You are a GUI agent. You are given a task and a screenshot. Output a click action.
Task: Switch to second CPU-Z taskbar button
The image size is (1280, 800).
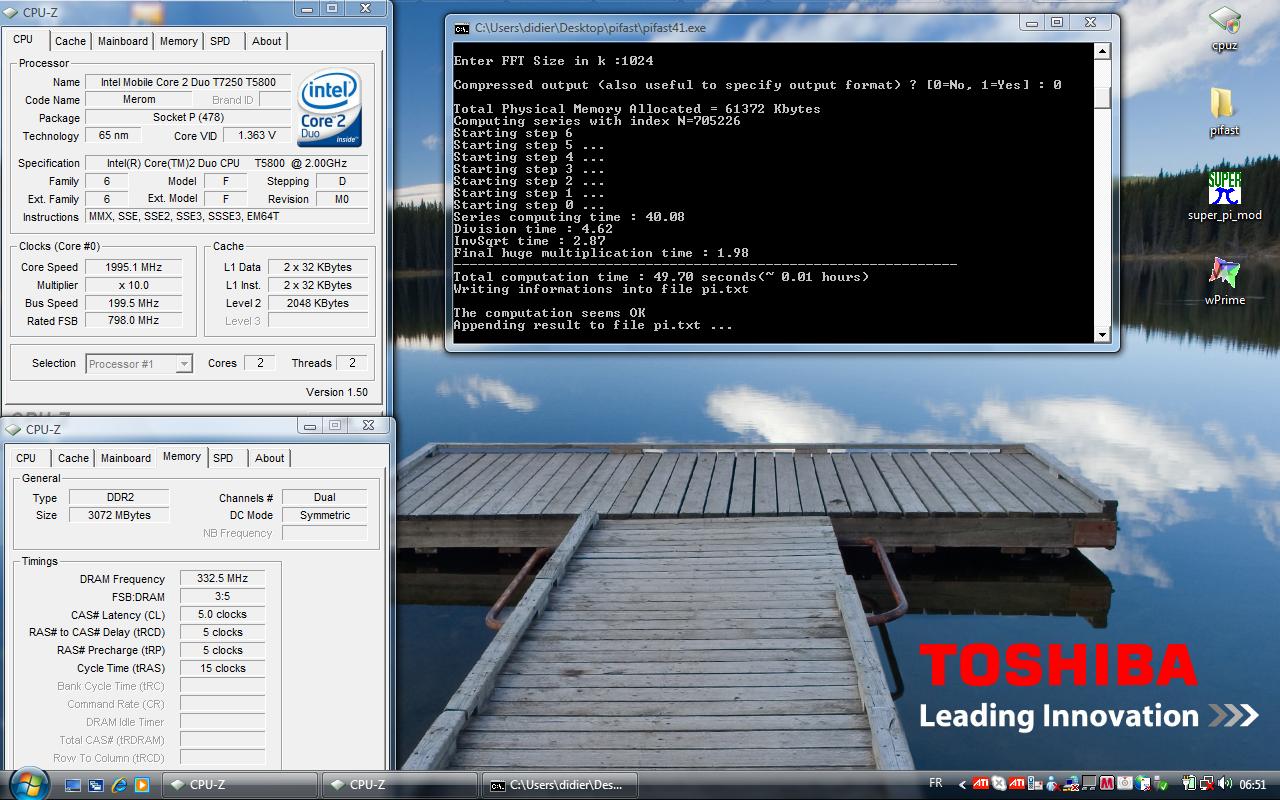[x=398, y=785]
